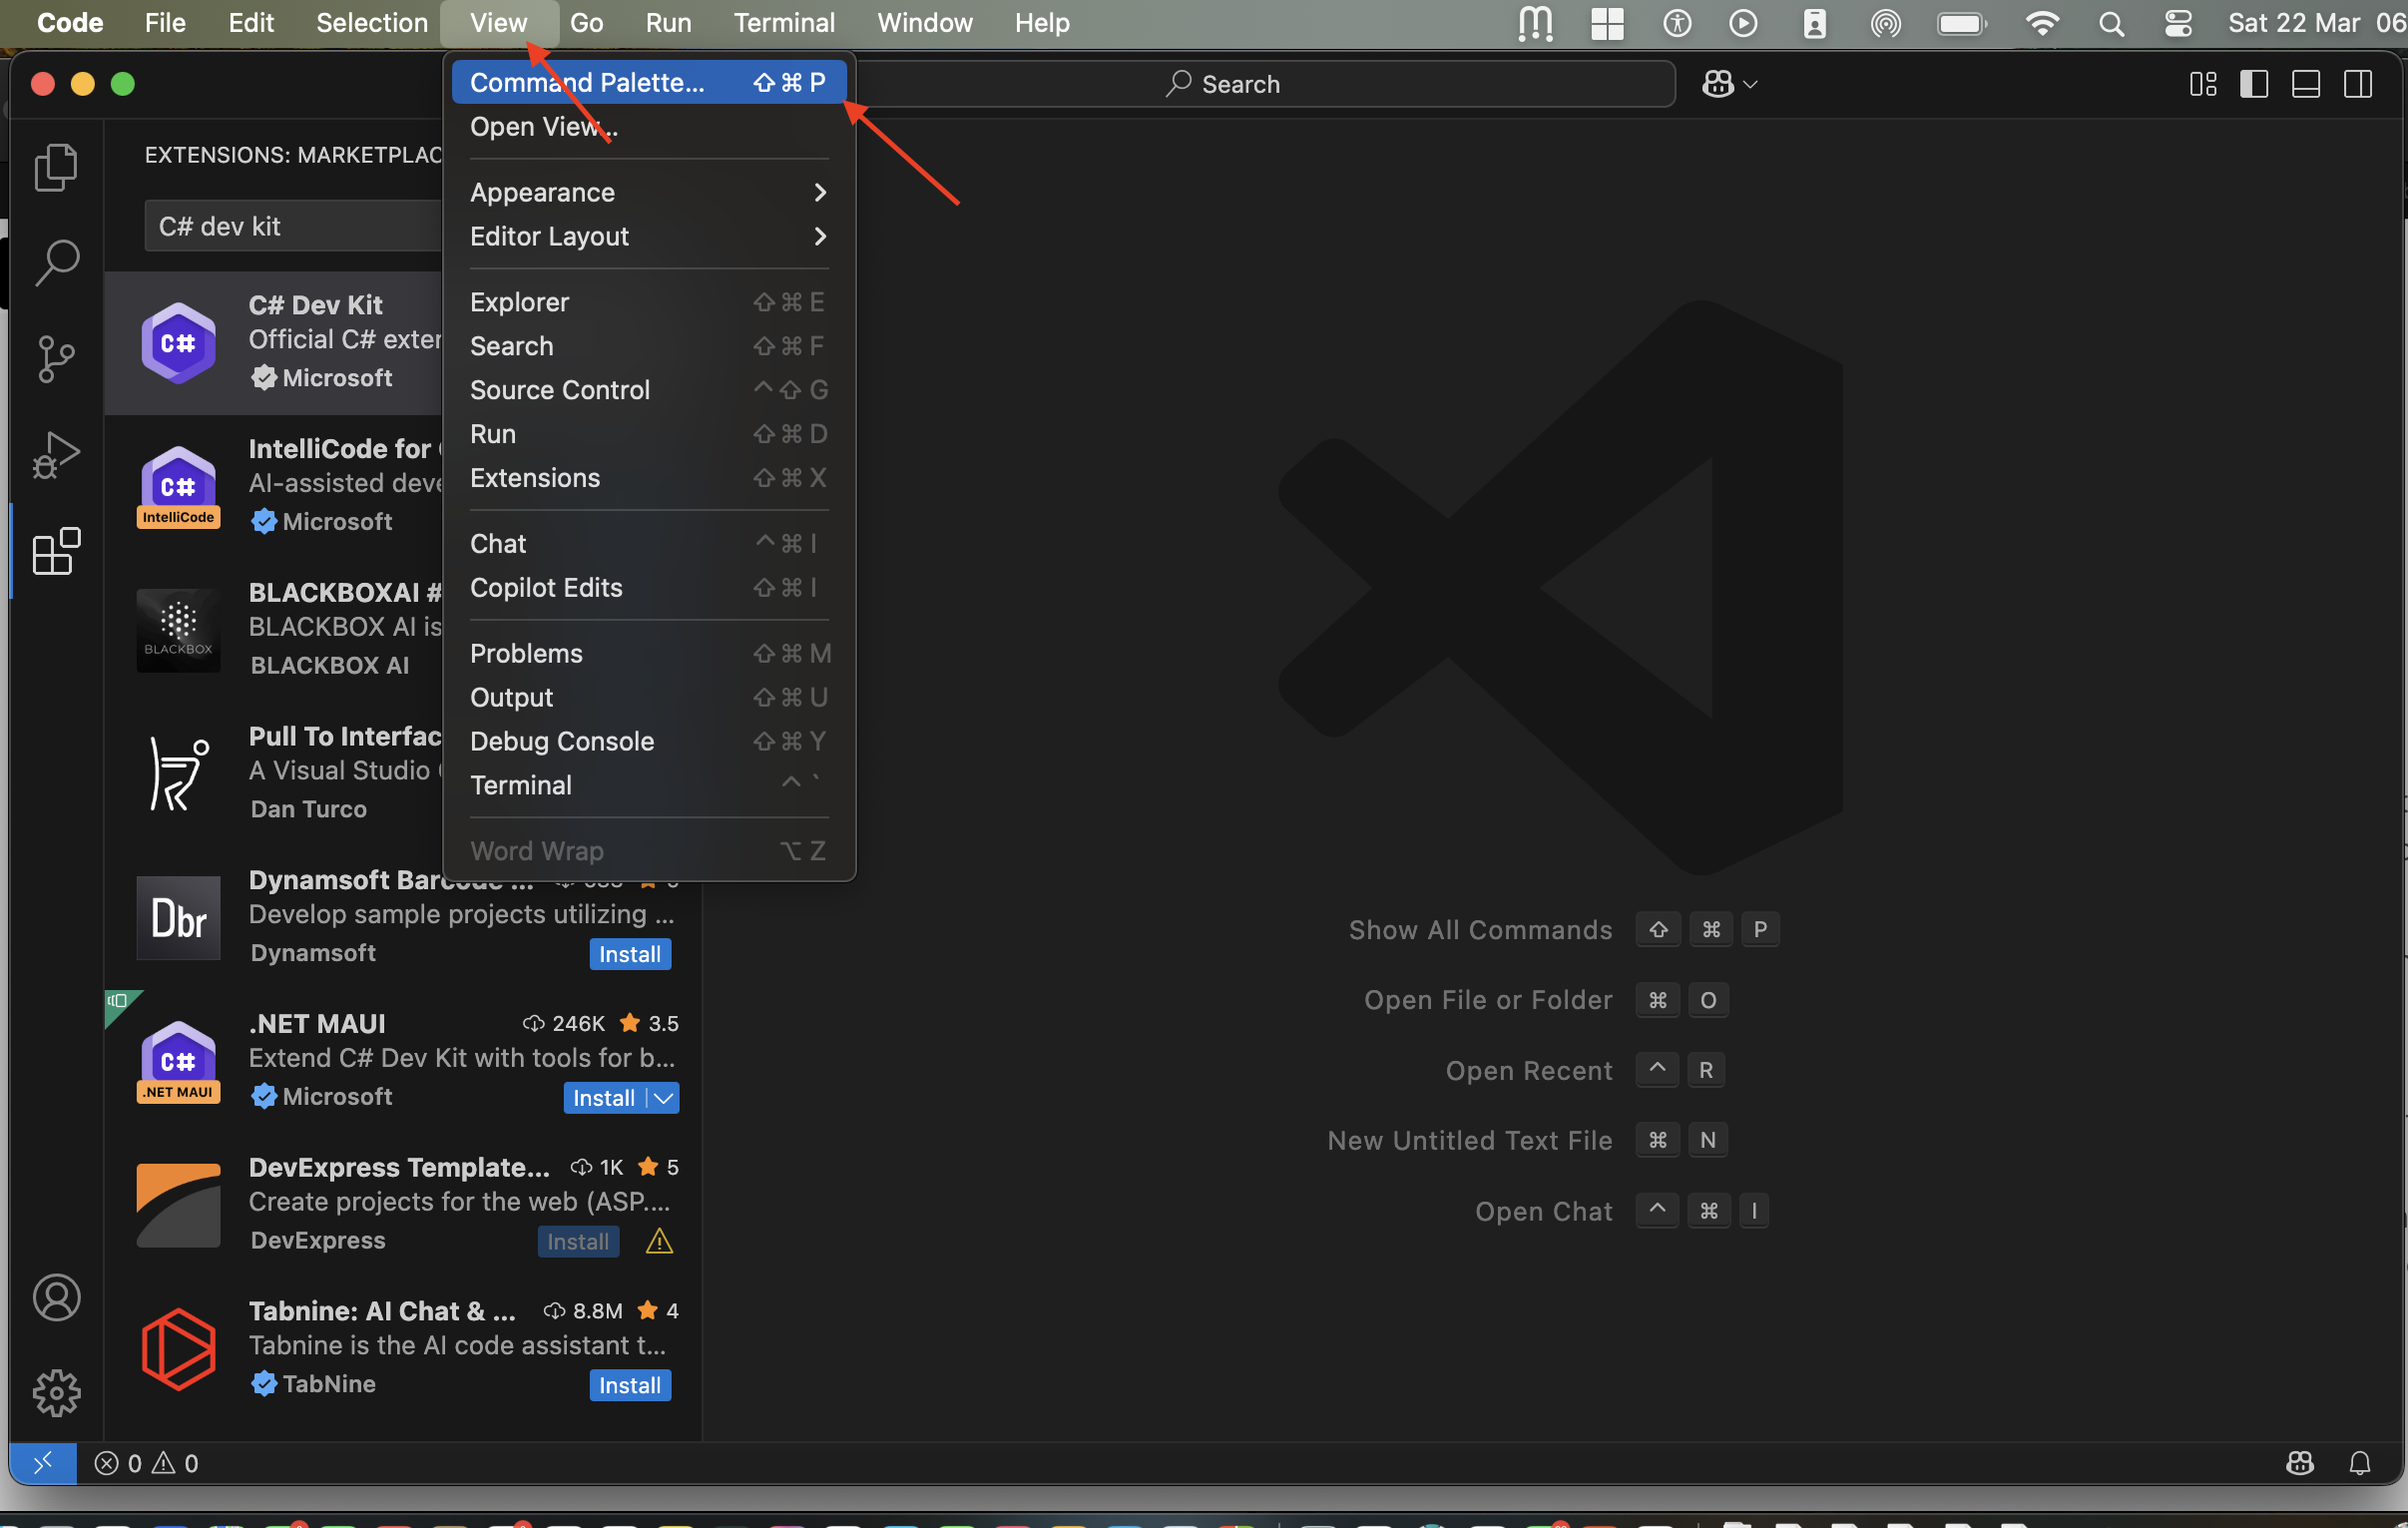The width and height of the screenshot is (2408, 1528).
Task: Click the Dynamsoft Barcode extension icon
Action: click(x=178, y=918)
